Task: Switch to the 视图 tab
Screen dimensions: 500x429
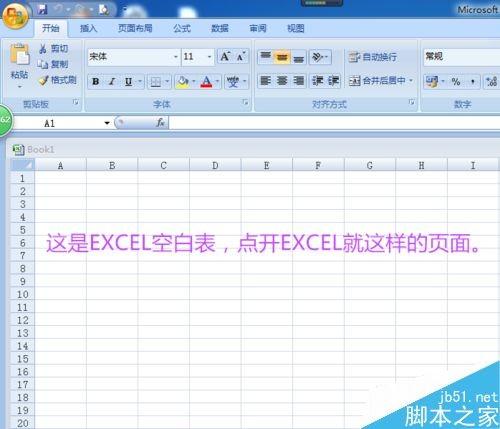Action: pyautogui.click(x=296, y=28)
